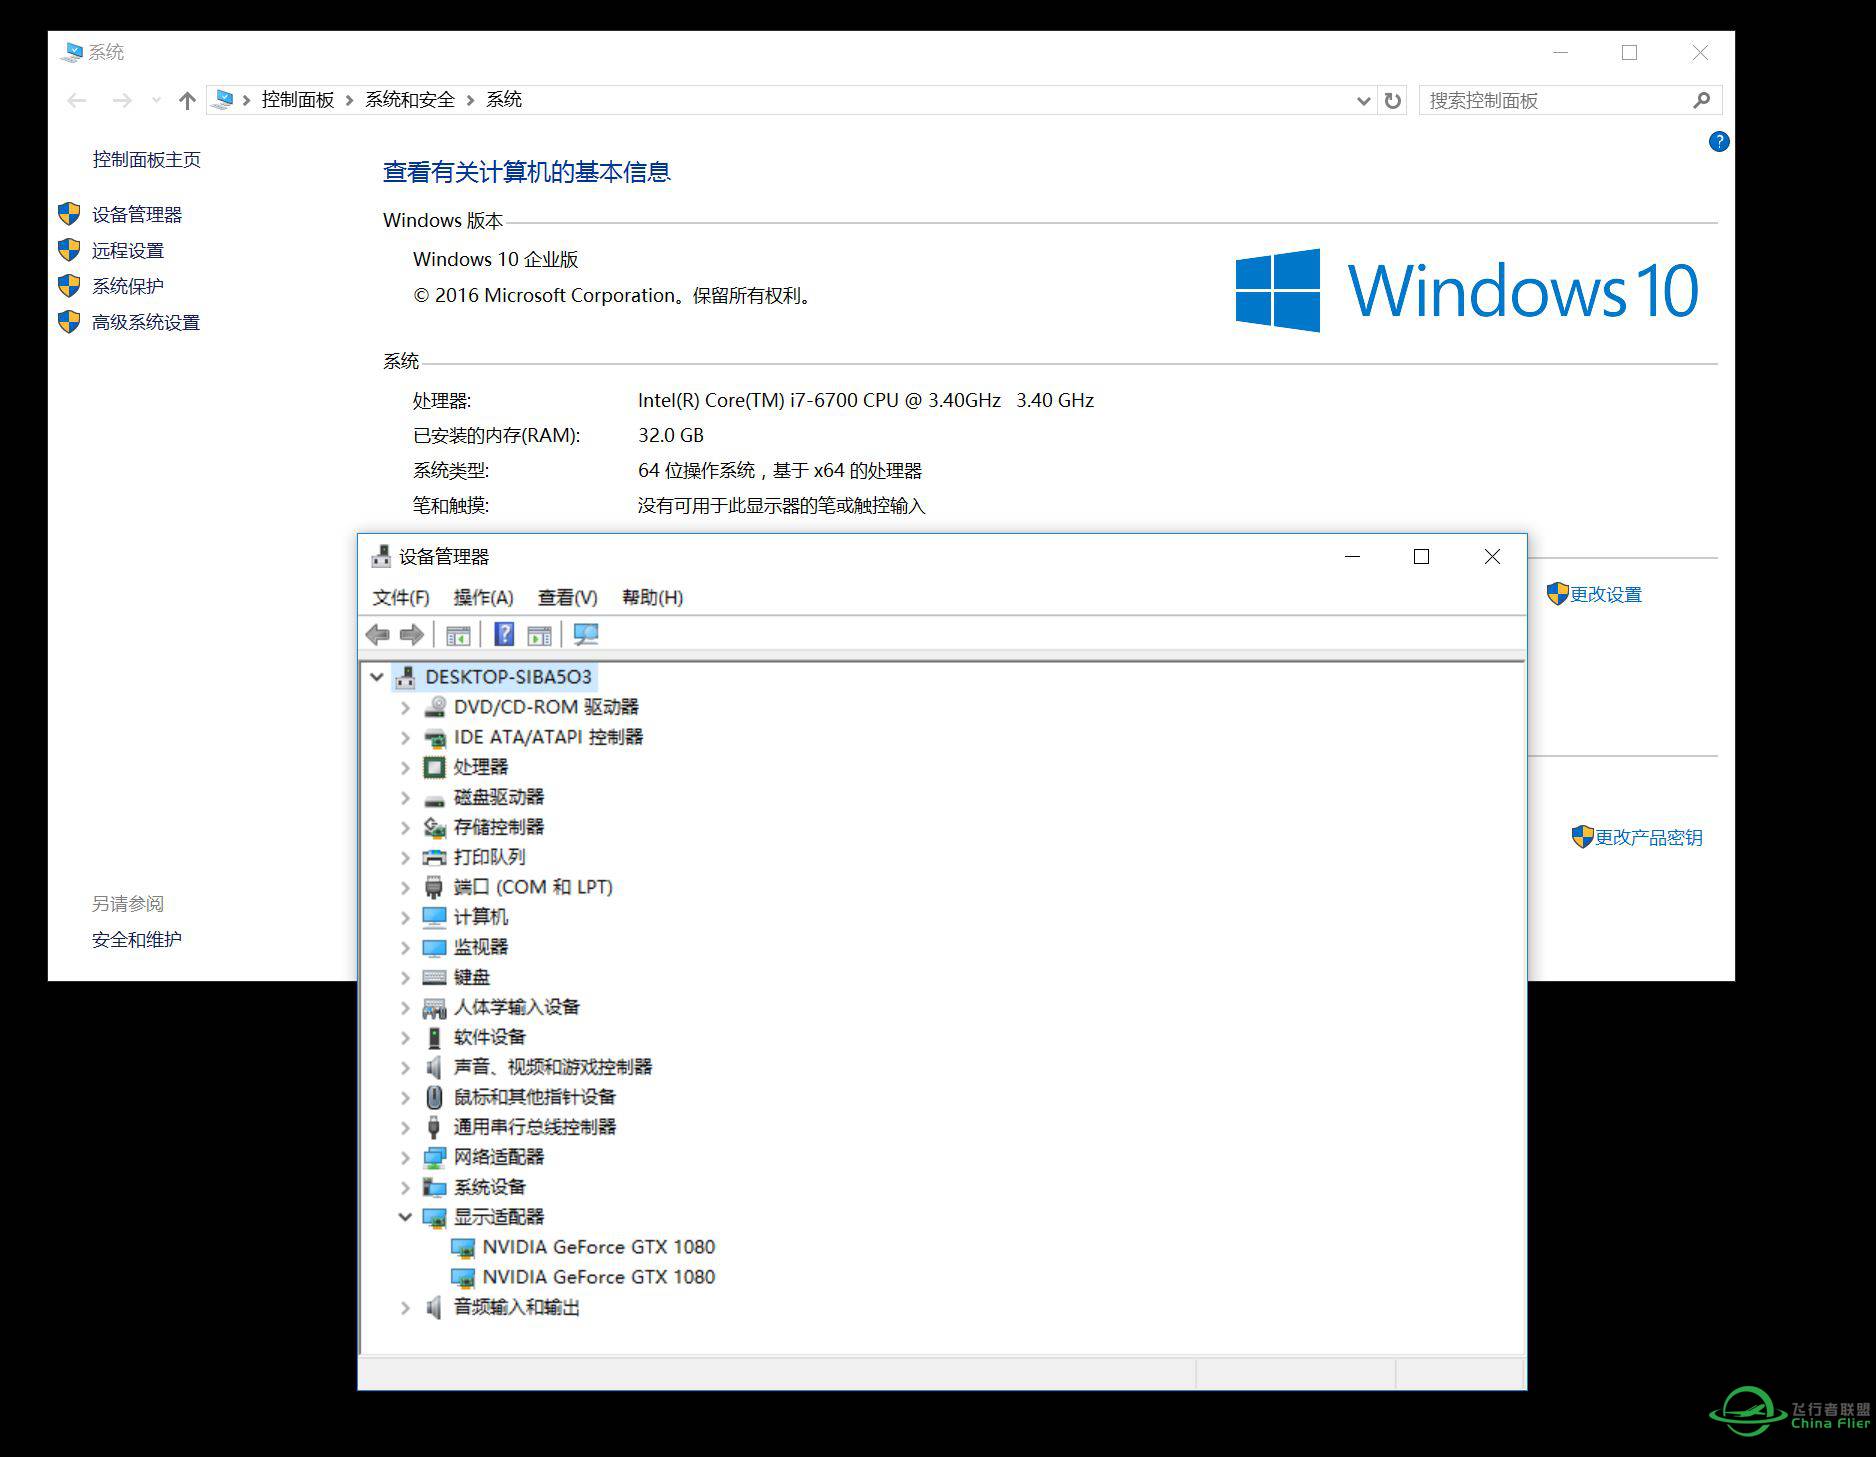The image size is (1876, 1457).
Task: Click the Up arrow in System window navigation
Action: (187, 100)
